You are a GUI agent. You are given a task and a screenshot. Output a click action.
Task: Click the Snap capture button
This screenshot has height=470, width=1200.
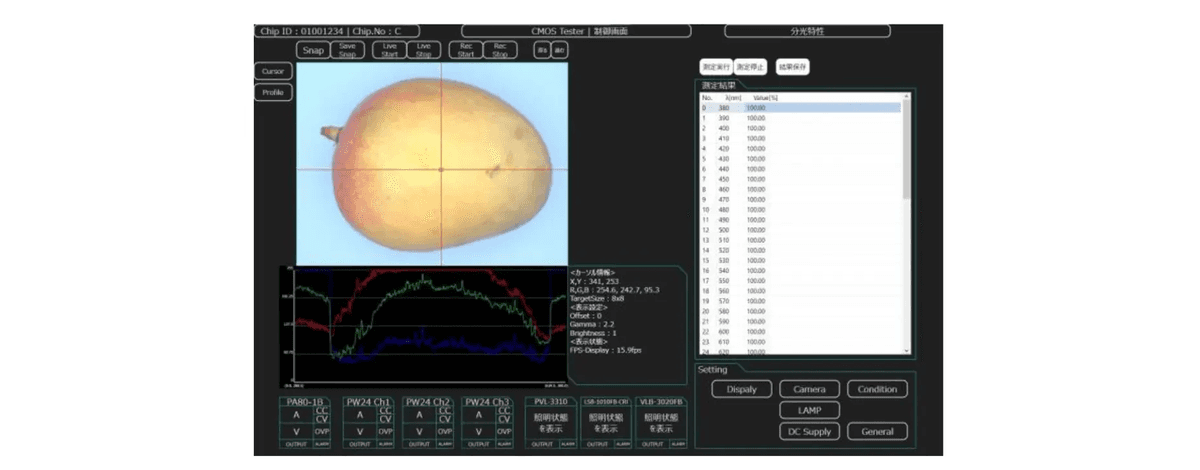(x=312, y=50)
